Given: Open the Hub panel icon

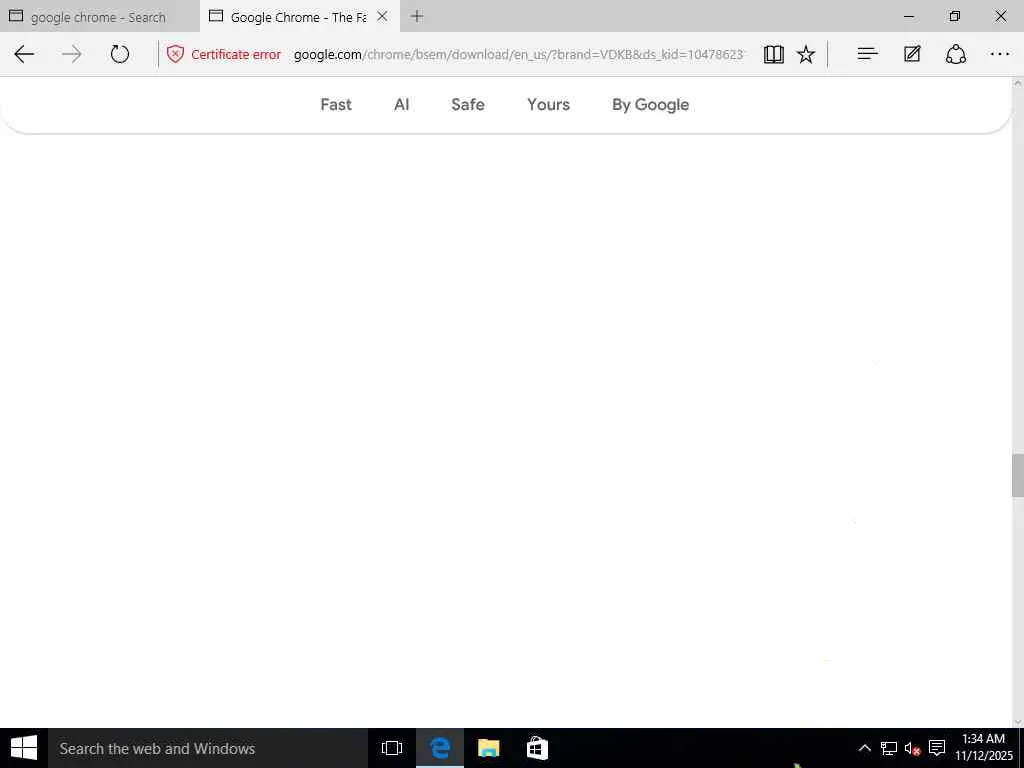Looking at the screenshot, I should pyautogui.click(x=867, y=54).
